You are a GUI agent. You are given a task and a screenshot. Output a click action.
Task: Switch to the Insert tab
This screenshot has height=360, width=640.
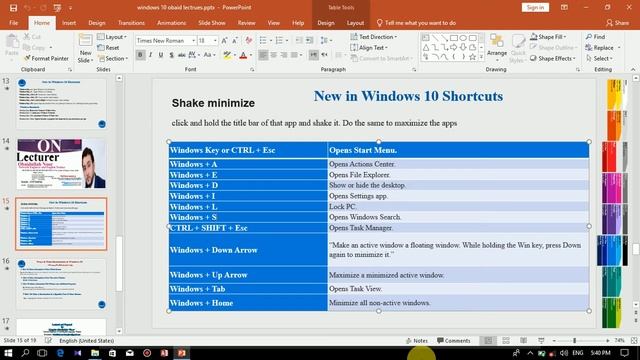[x=69, y=23]
